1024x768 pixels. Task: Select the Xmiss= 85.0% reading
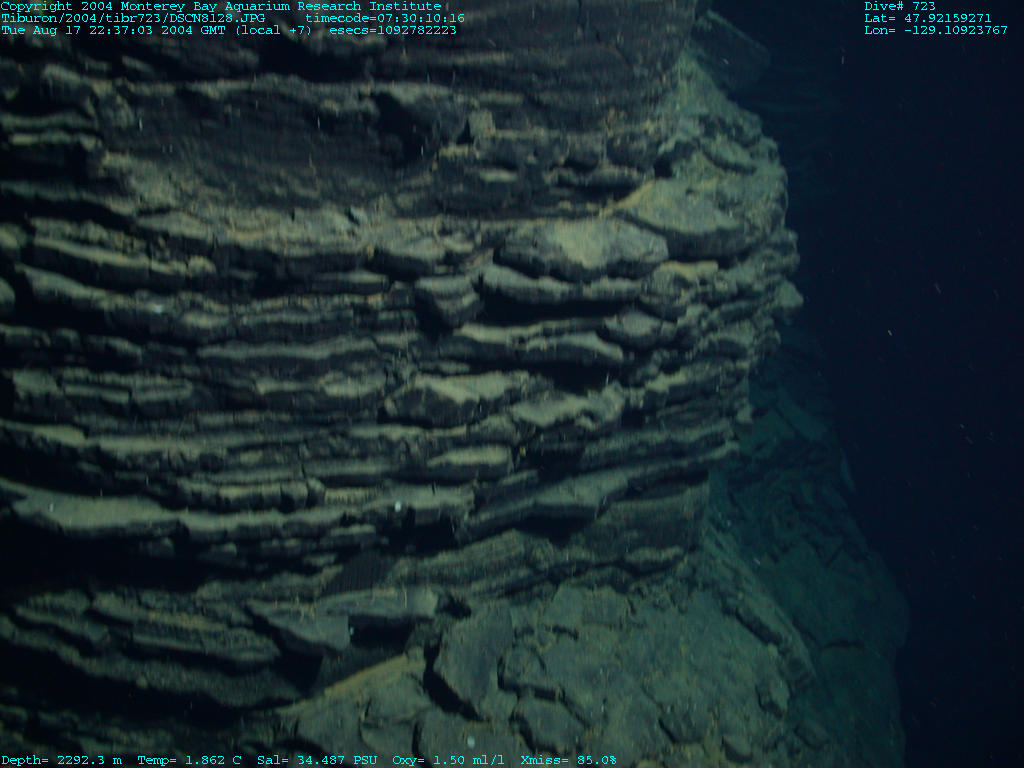click(x=568, y=760)
